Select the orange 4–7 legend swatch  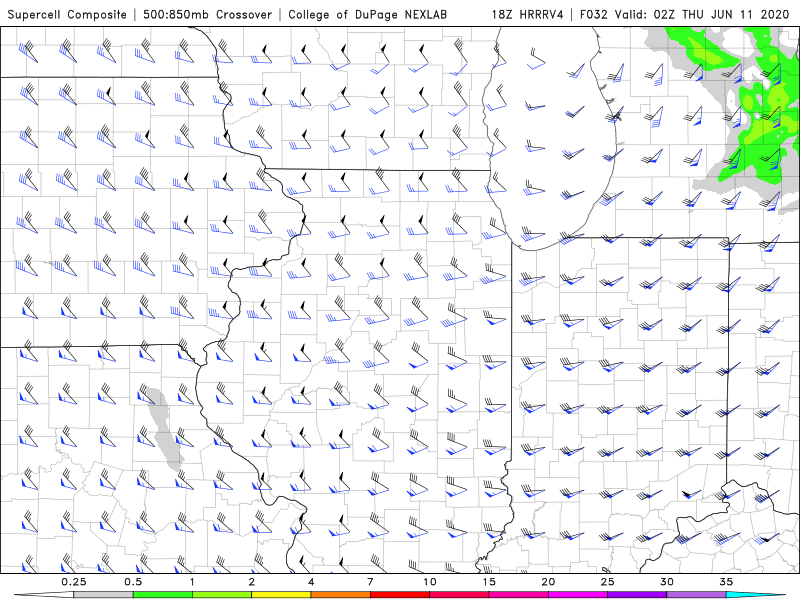tap(340, 595)
